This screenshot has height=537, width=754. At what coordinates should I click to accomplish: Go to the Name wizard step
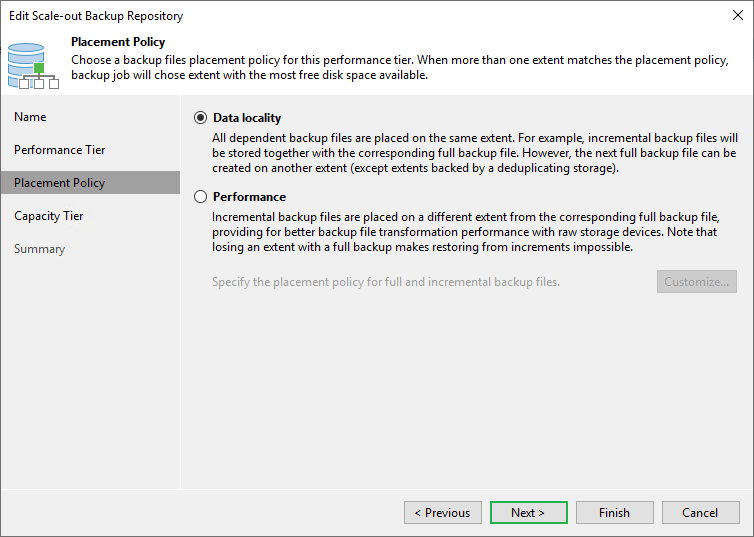[30, 117]
